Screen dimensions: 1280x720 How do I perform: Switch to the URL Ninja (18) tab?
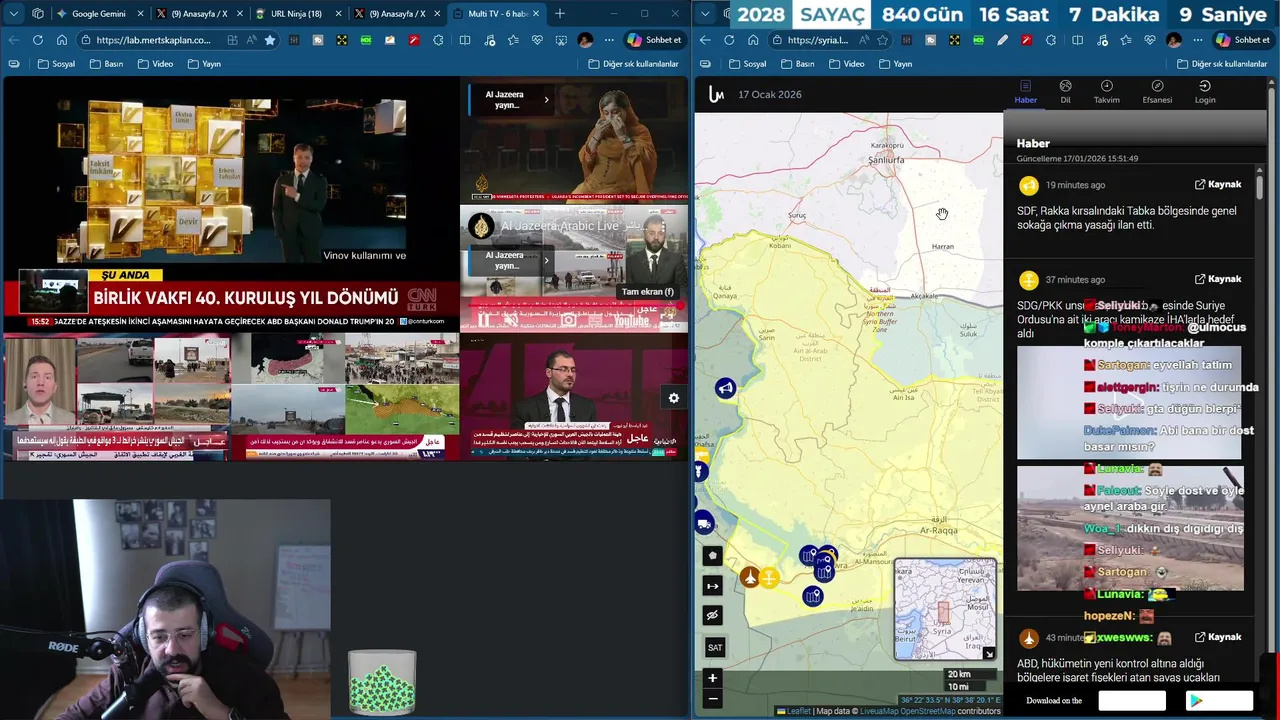click(296, 14)
